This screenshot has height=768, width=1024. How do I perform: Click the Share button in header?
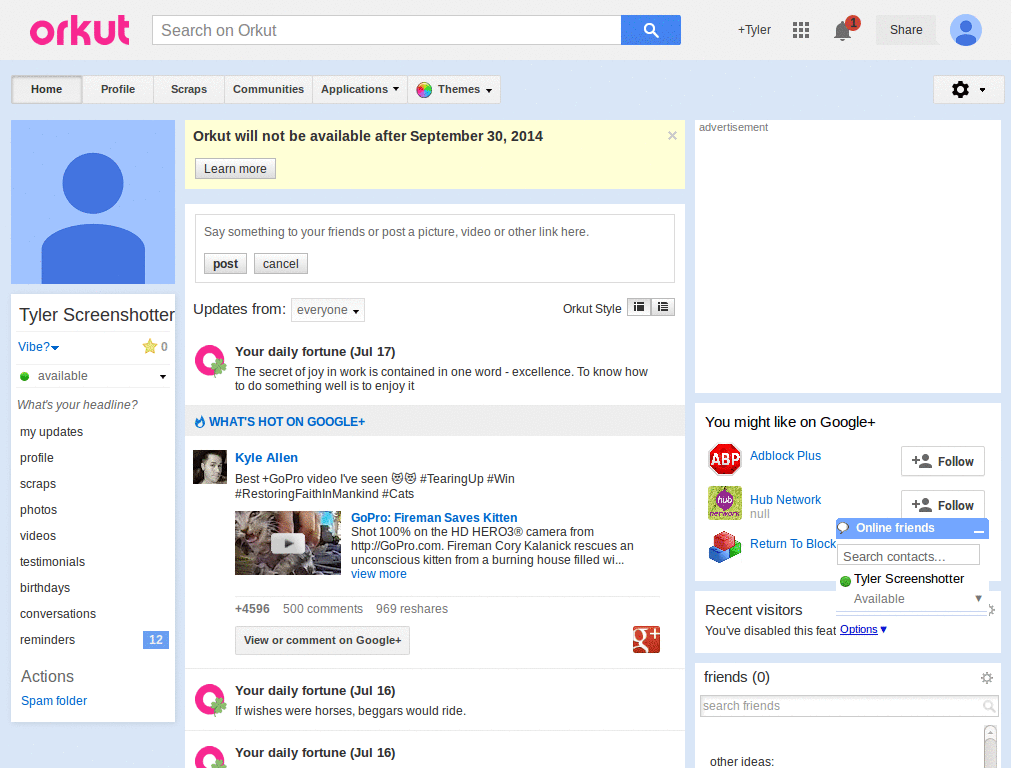(906, 30)
